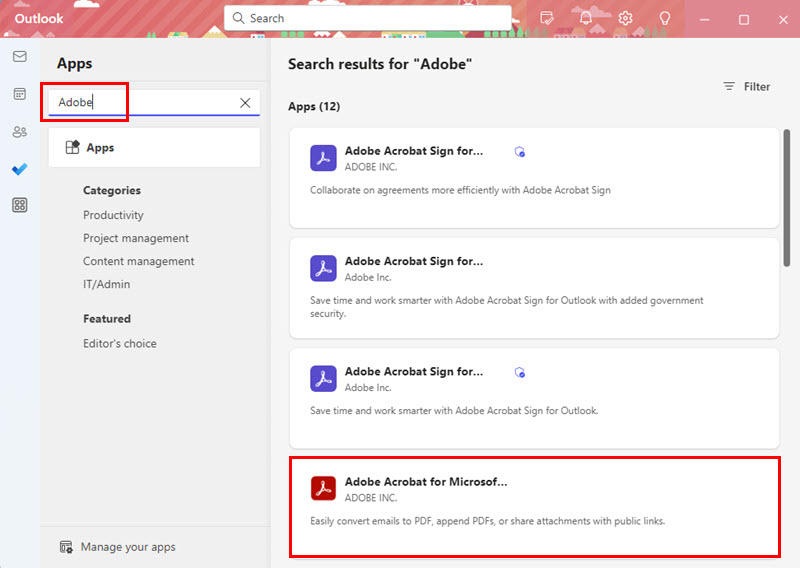Screen dimensions: 800x568
Task: Click the Outlook title in title bar
Action: (39, 19)
